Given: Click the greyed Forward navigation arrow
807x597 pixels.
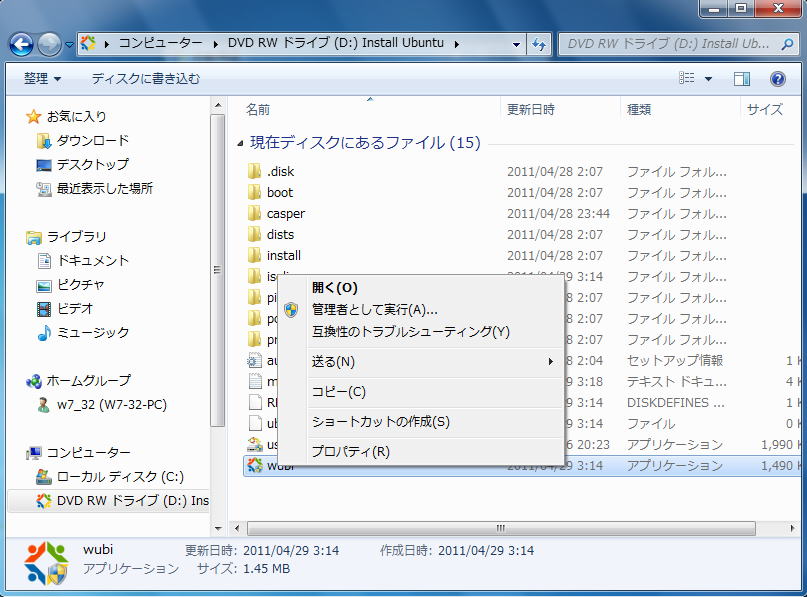Looking at the screenshot, I should point(49,44).
